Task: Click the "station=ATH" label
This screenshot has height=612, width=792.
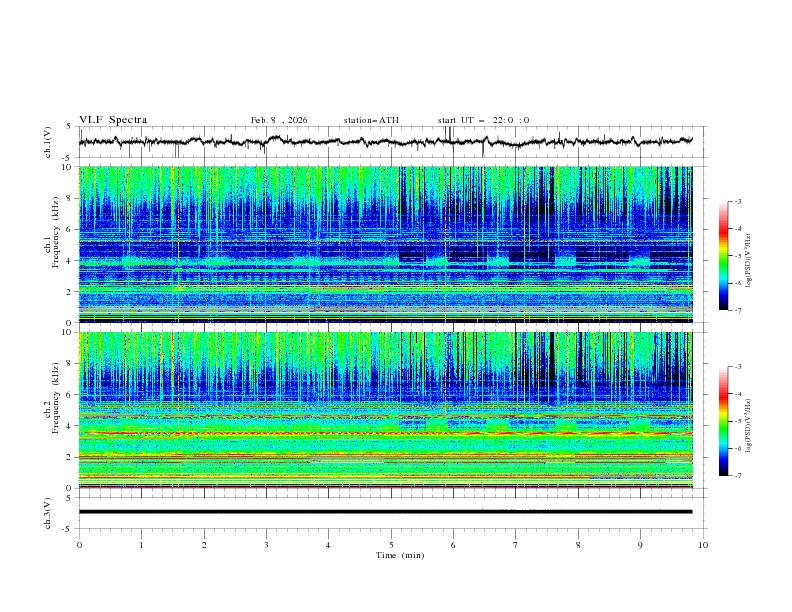Action: pyautogui.click(x=371, y=120)
